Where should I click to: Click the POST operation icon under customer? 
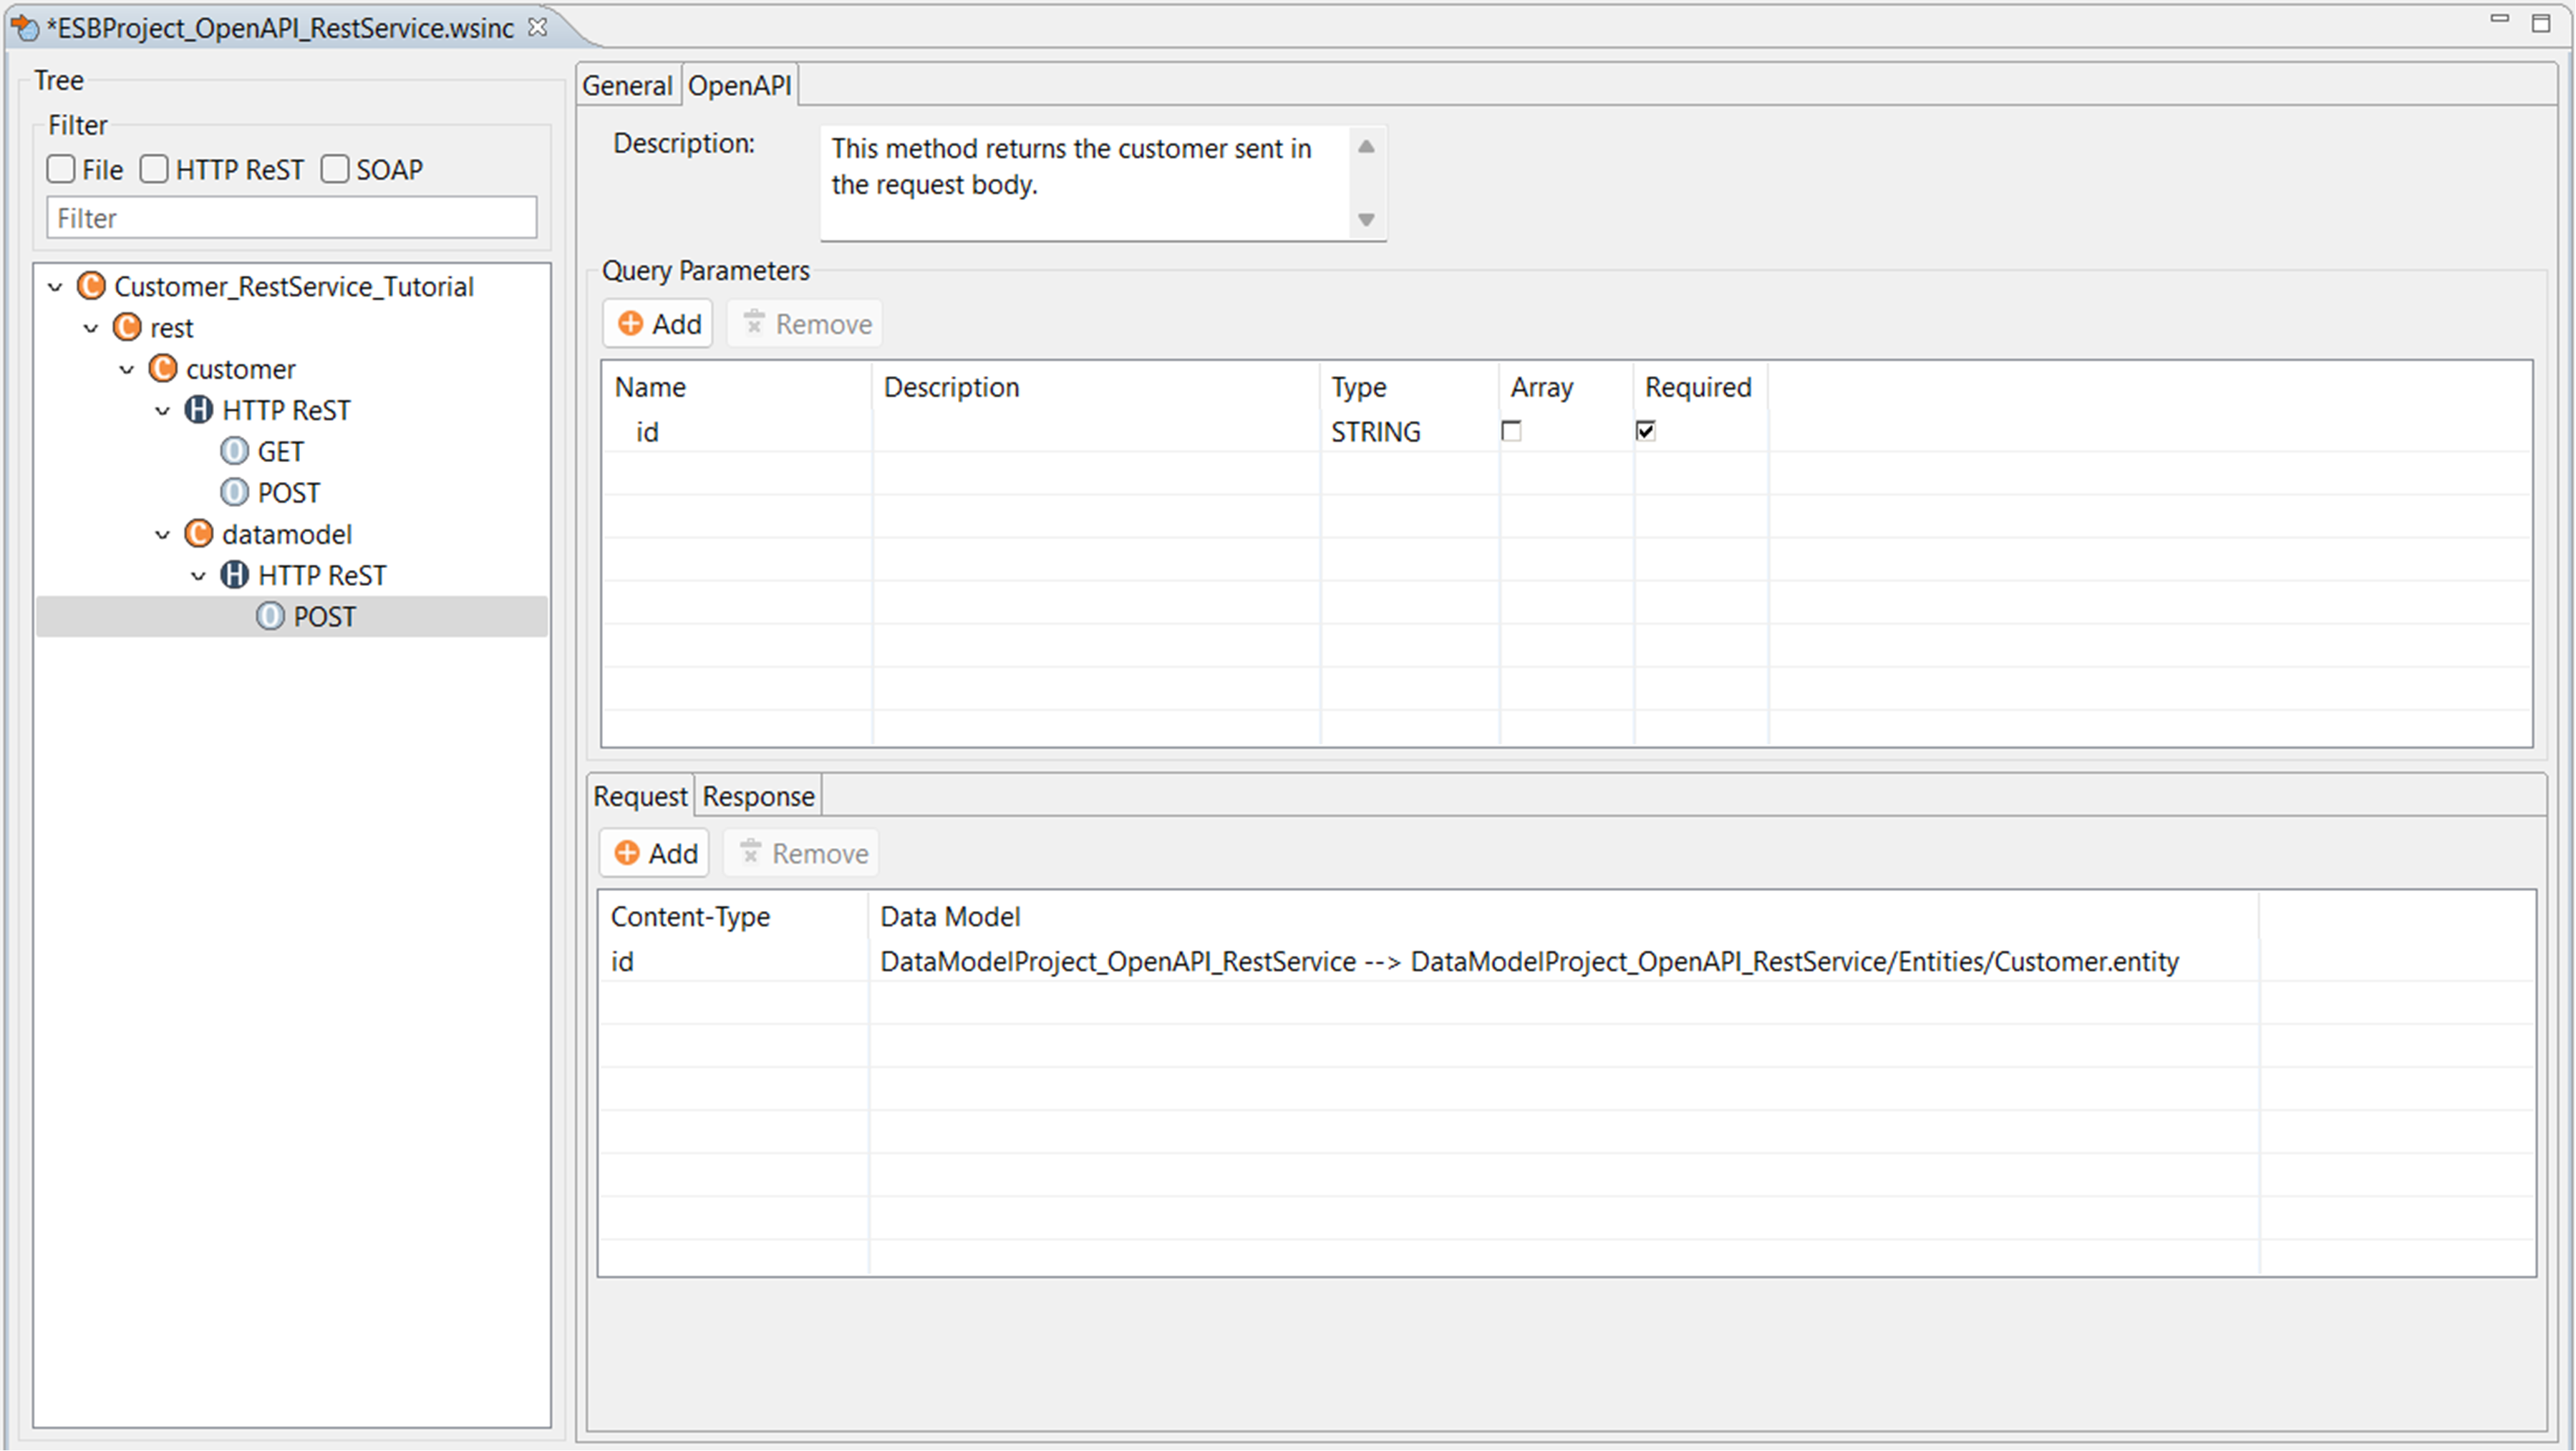click(x=234, y=492)
